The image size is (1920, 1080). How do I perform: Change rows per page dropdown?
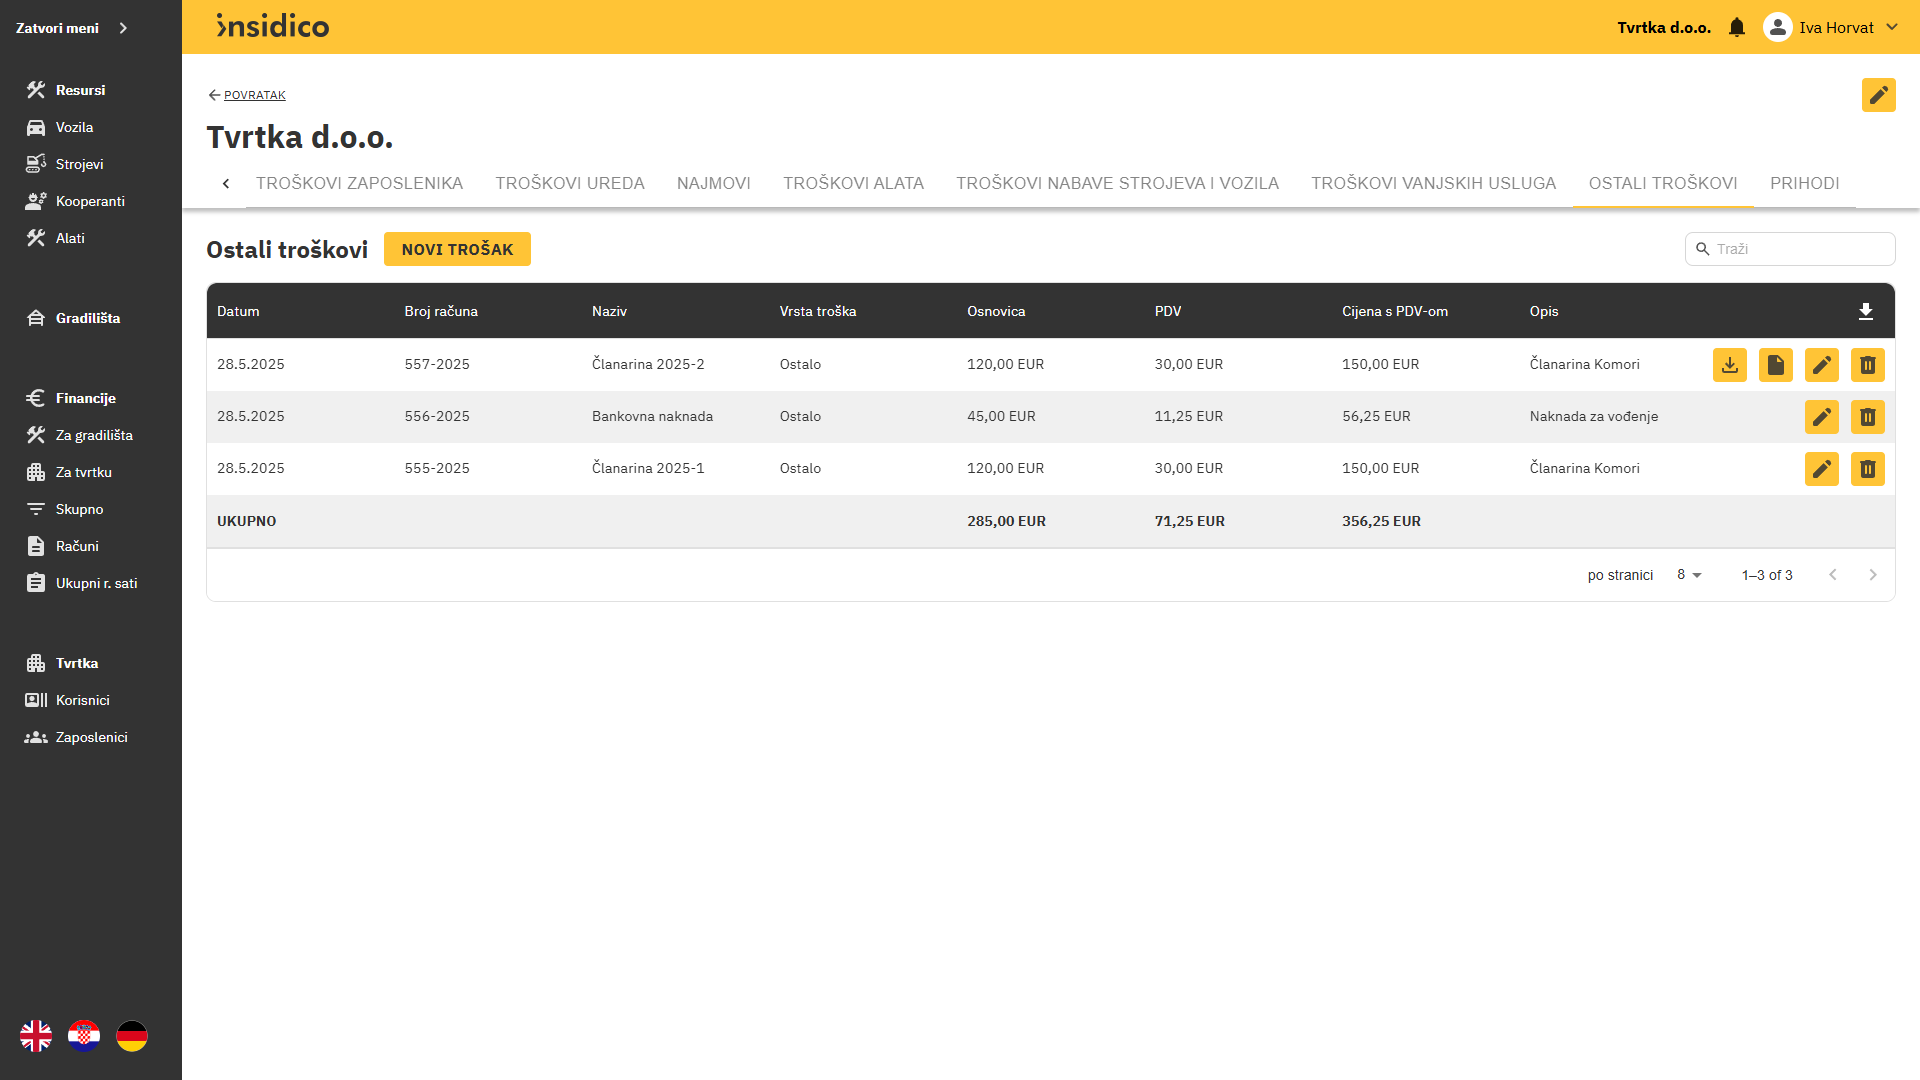coord(1689,575)
